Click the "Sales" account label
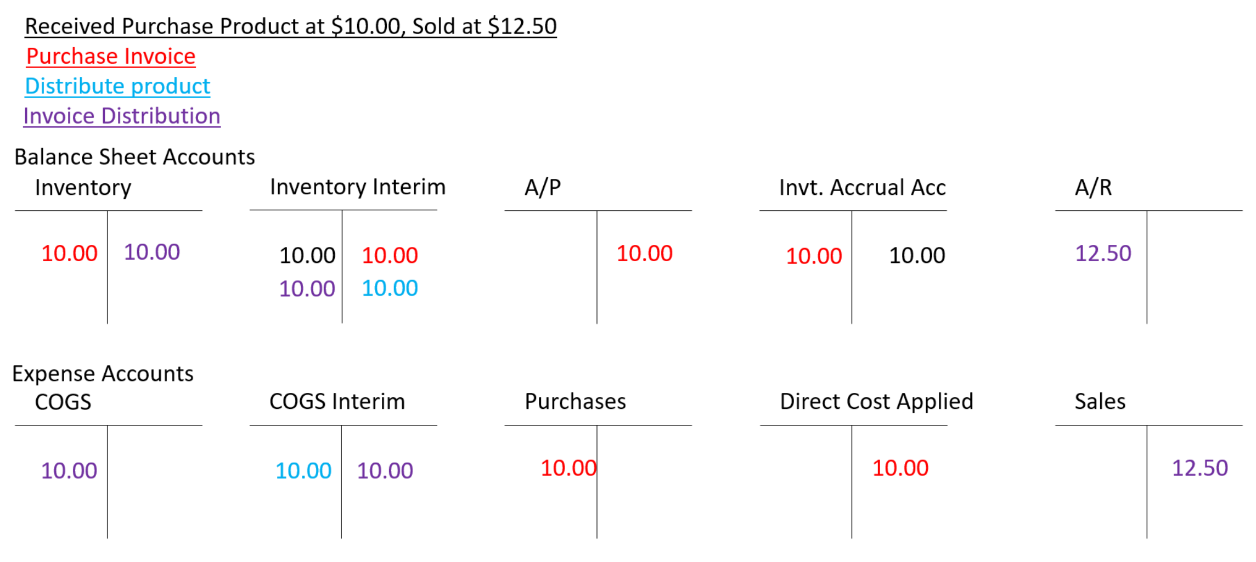 tap(1100, 402)
